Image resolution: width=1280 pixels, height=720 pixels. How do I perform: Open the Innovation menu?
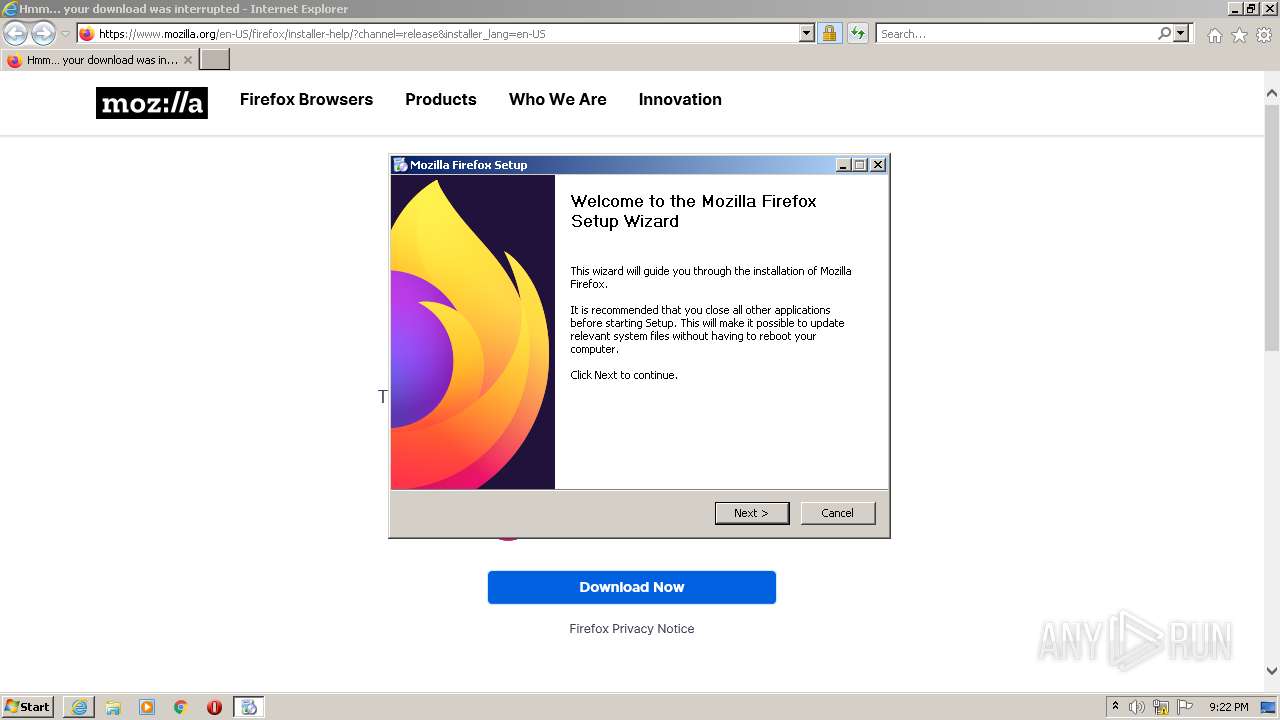point(680,99)
